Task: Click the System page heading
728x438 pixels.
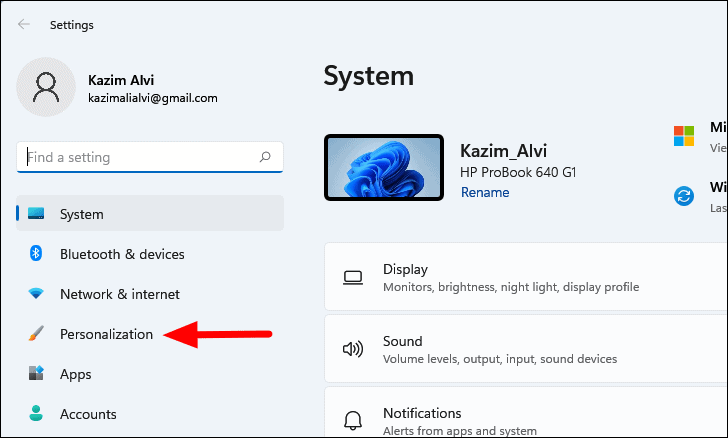Action: point(369,75)
